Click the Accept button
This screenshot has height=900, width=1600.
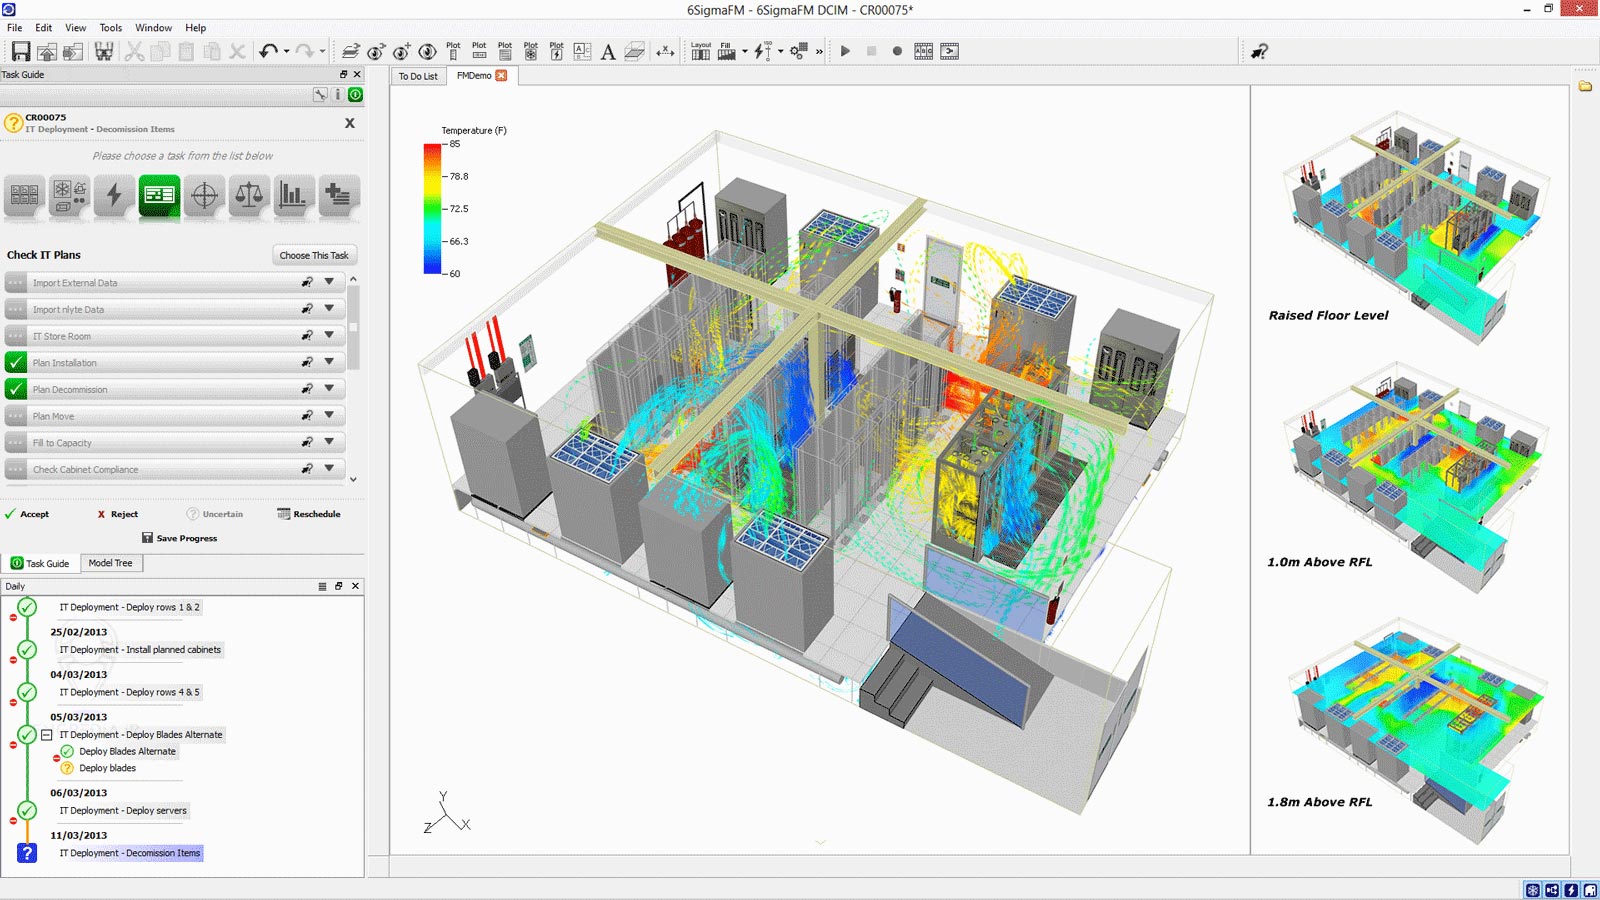click(27, 514)
